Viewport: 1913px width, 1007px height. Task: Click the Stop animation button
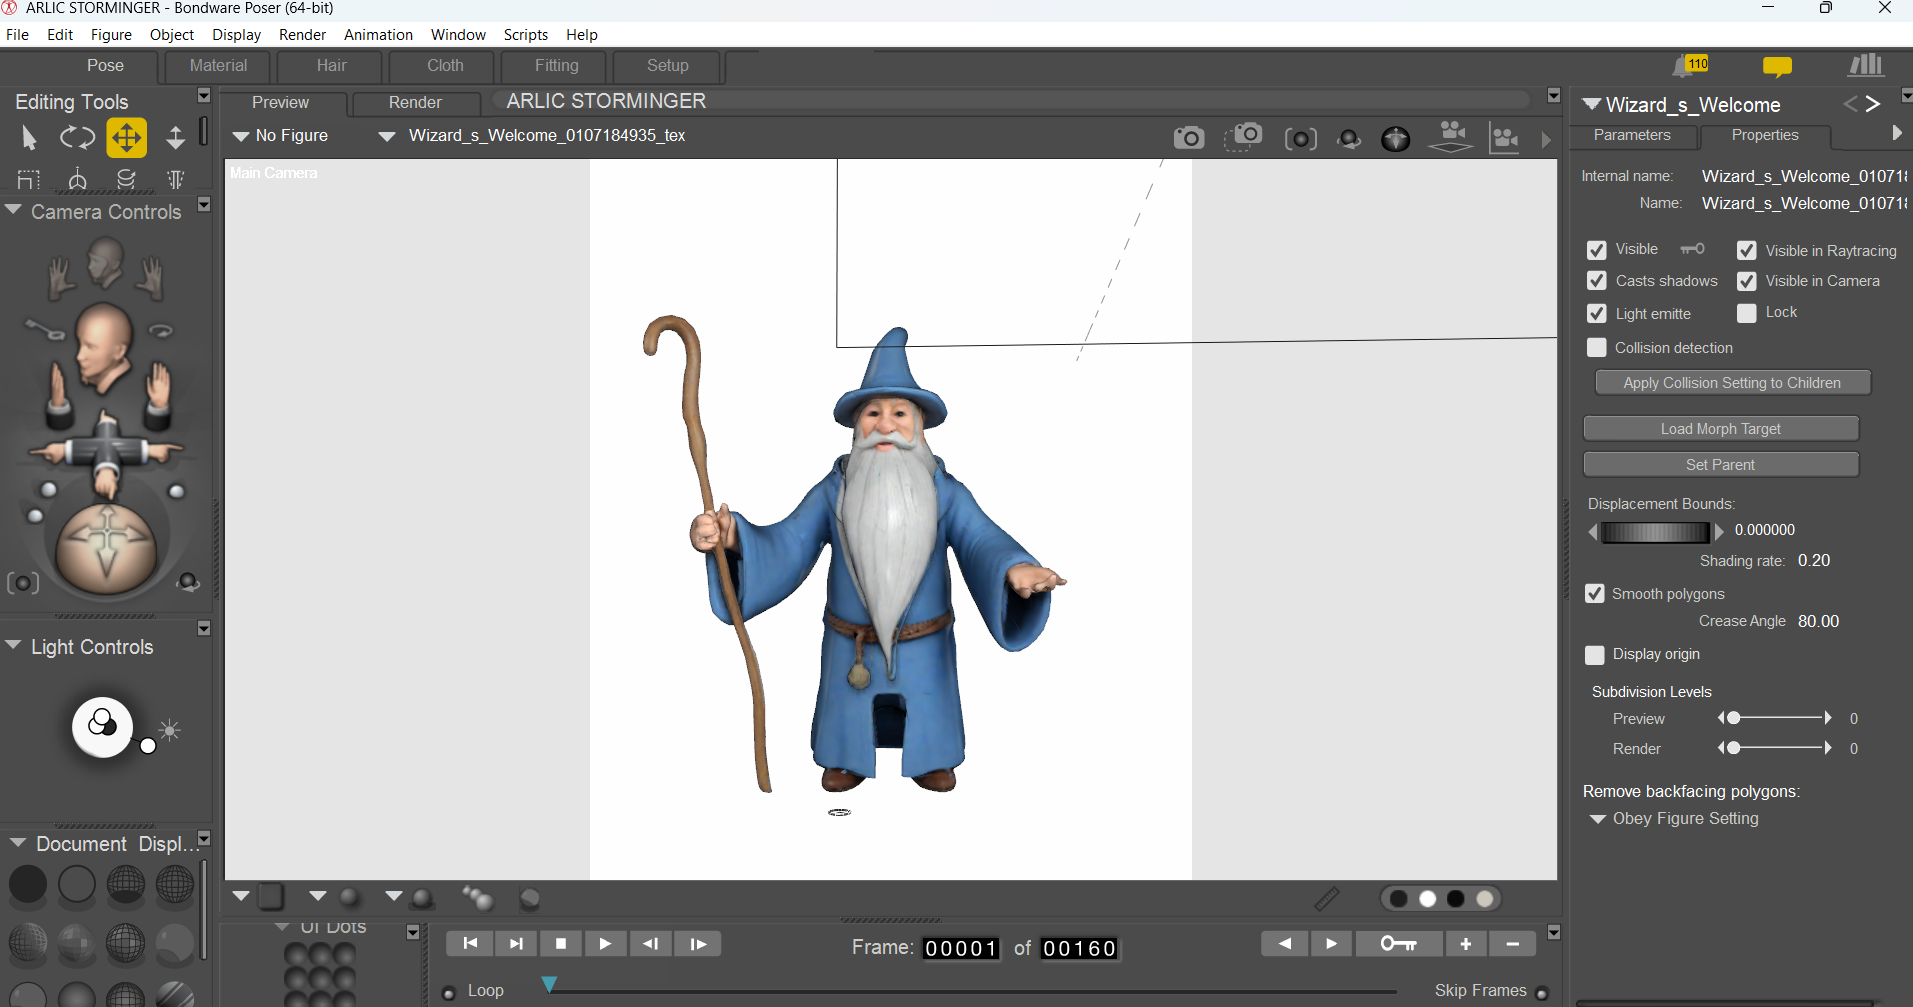pos(561,944)
